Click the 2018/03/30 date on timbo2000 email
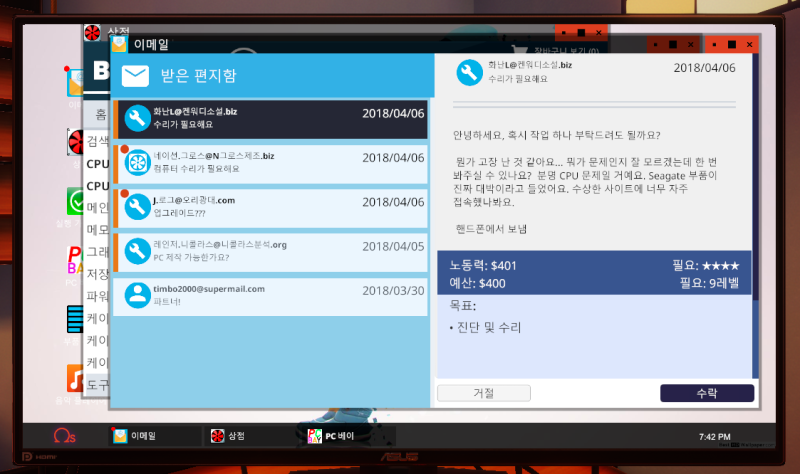This screenshot has height=474, width=800. [393, 291]
